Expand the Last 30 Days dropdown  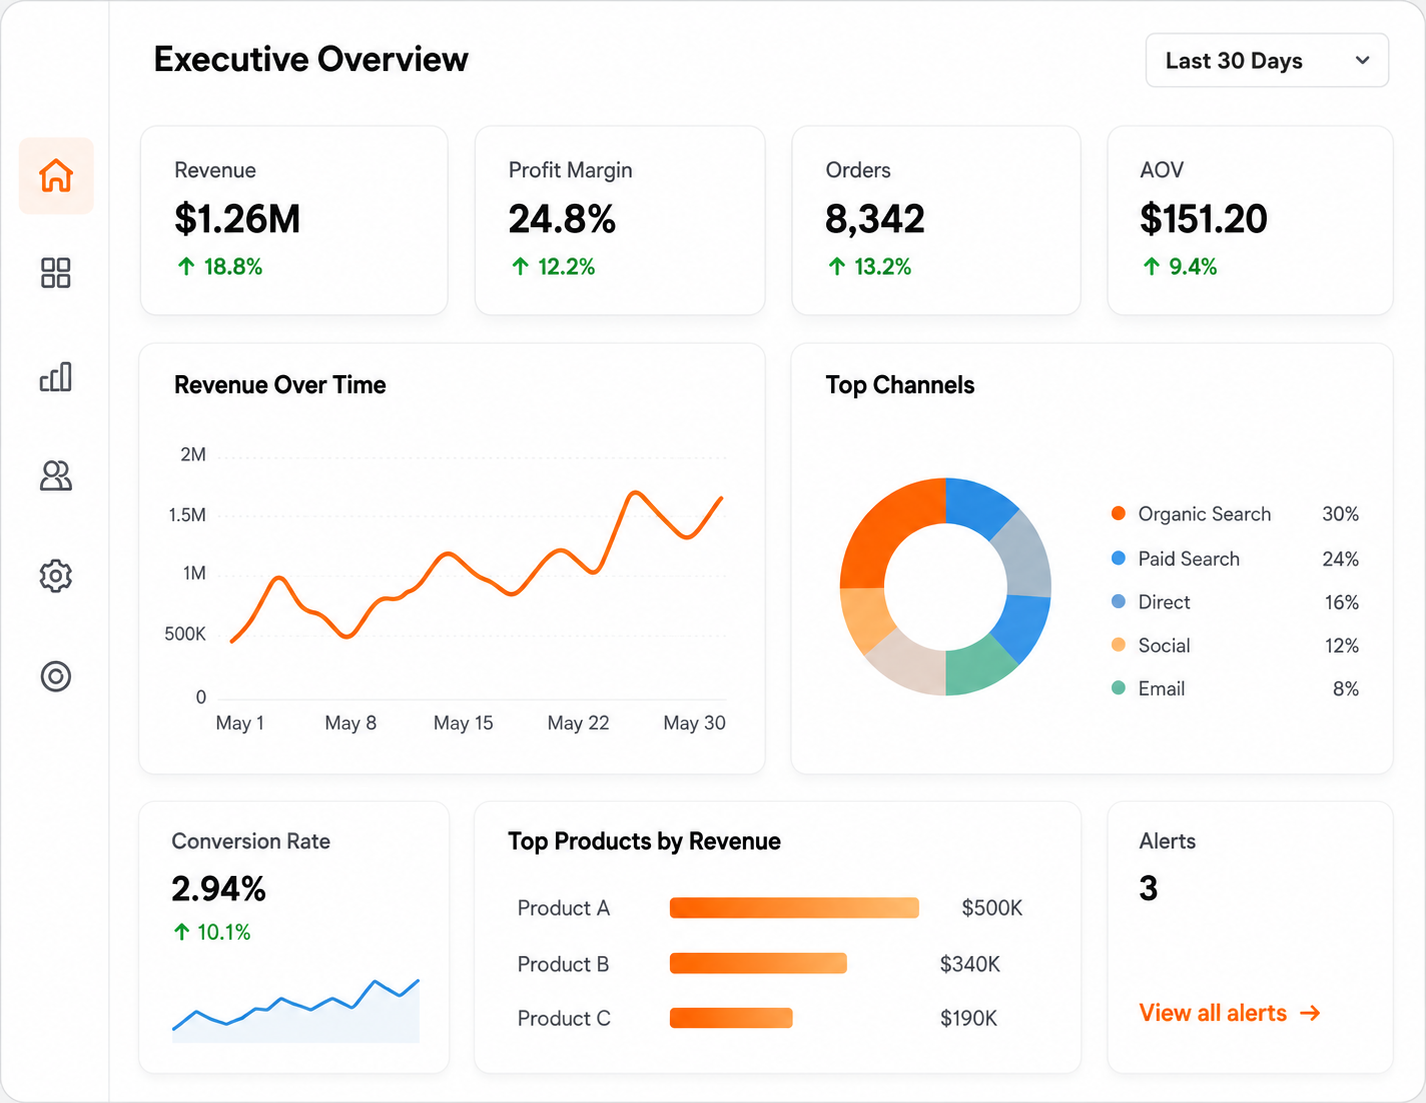1267,60
